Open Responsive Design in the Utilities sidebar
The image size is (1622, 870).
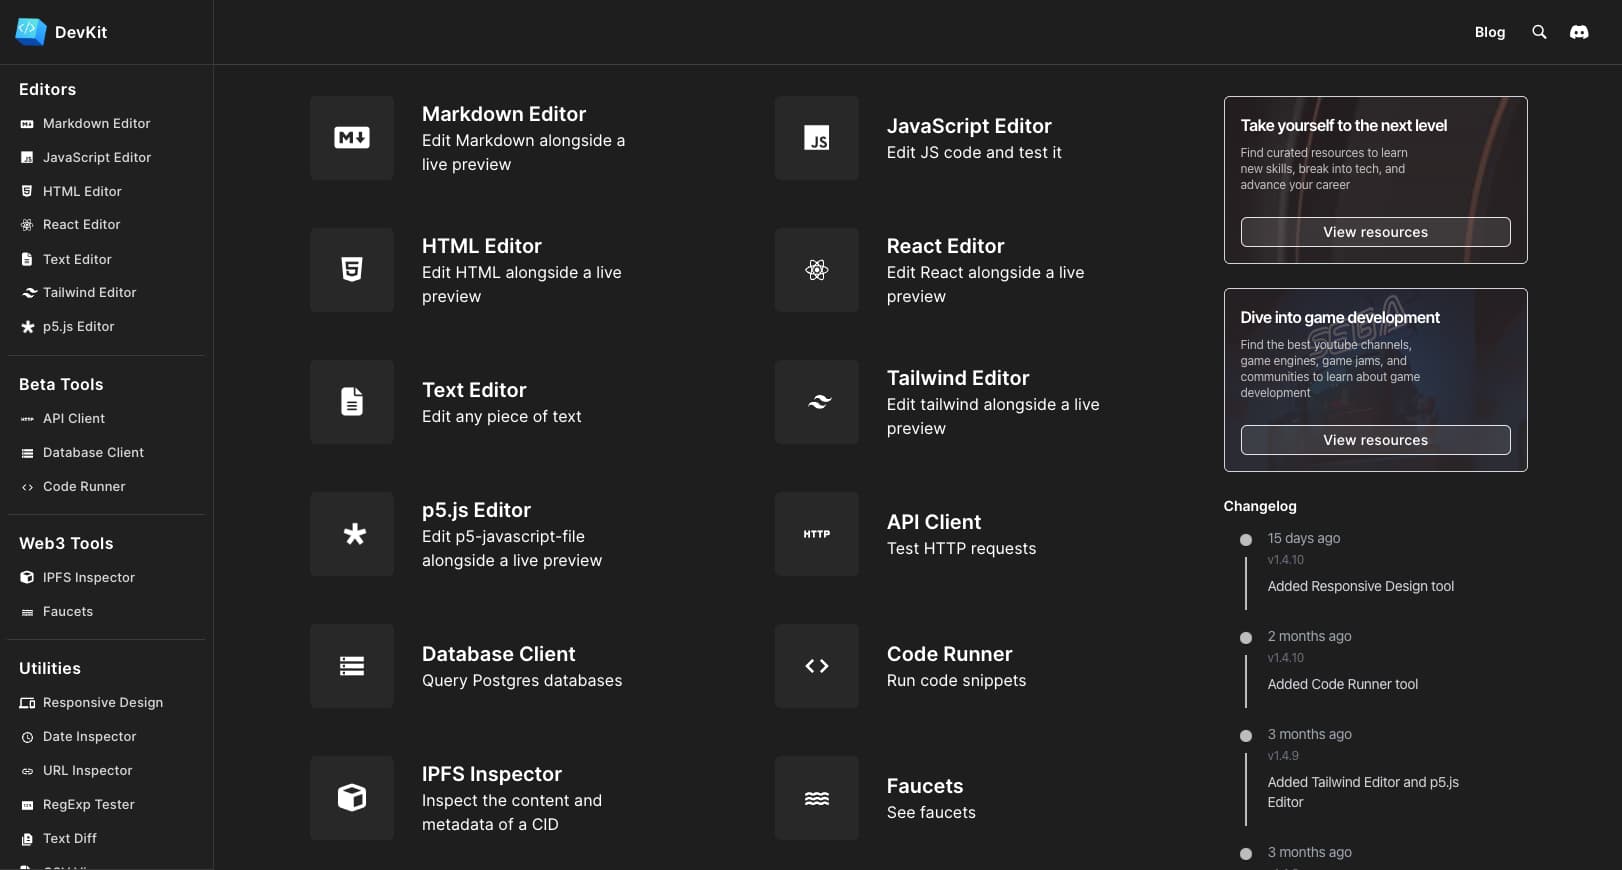pos(102,703)
